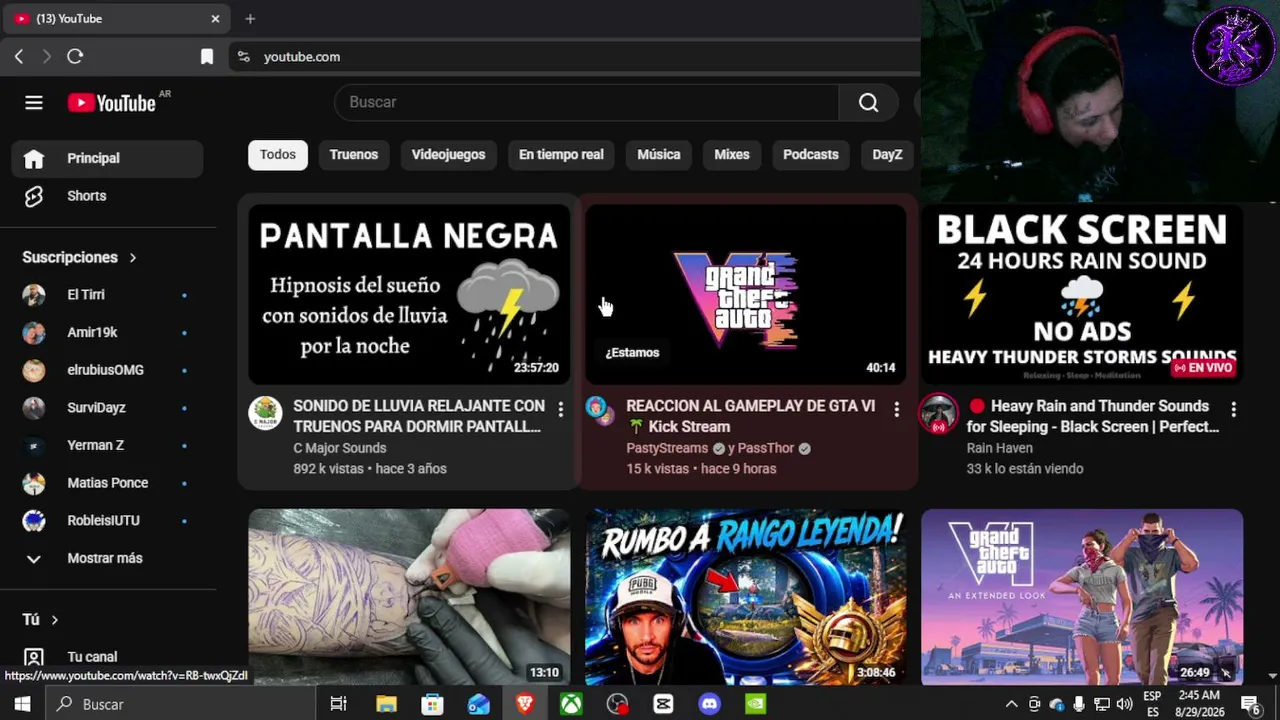Open Tu canal in the sidebar

pos(108,657)
